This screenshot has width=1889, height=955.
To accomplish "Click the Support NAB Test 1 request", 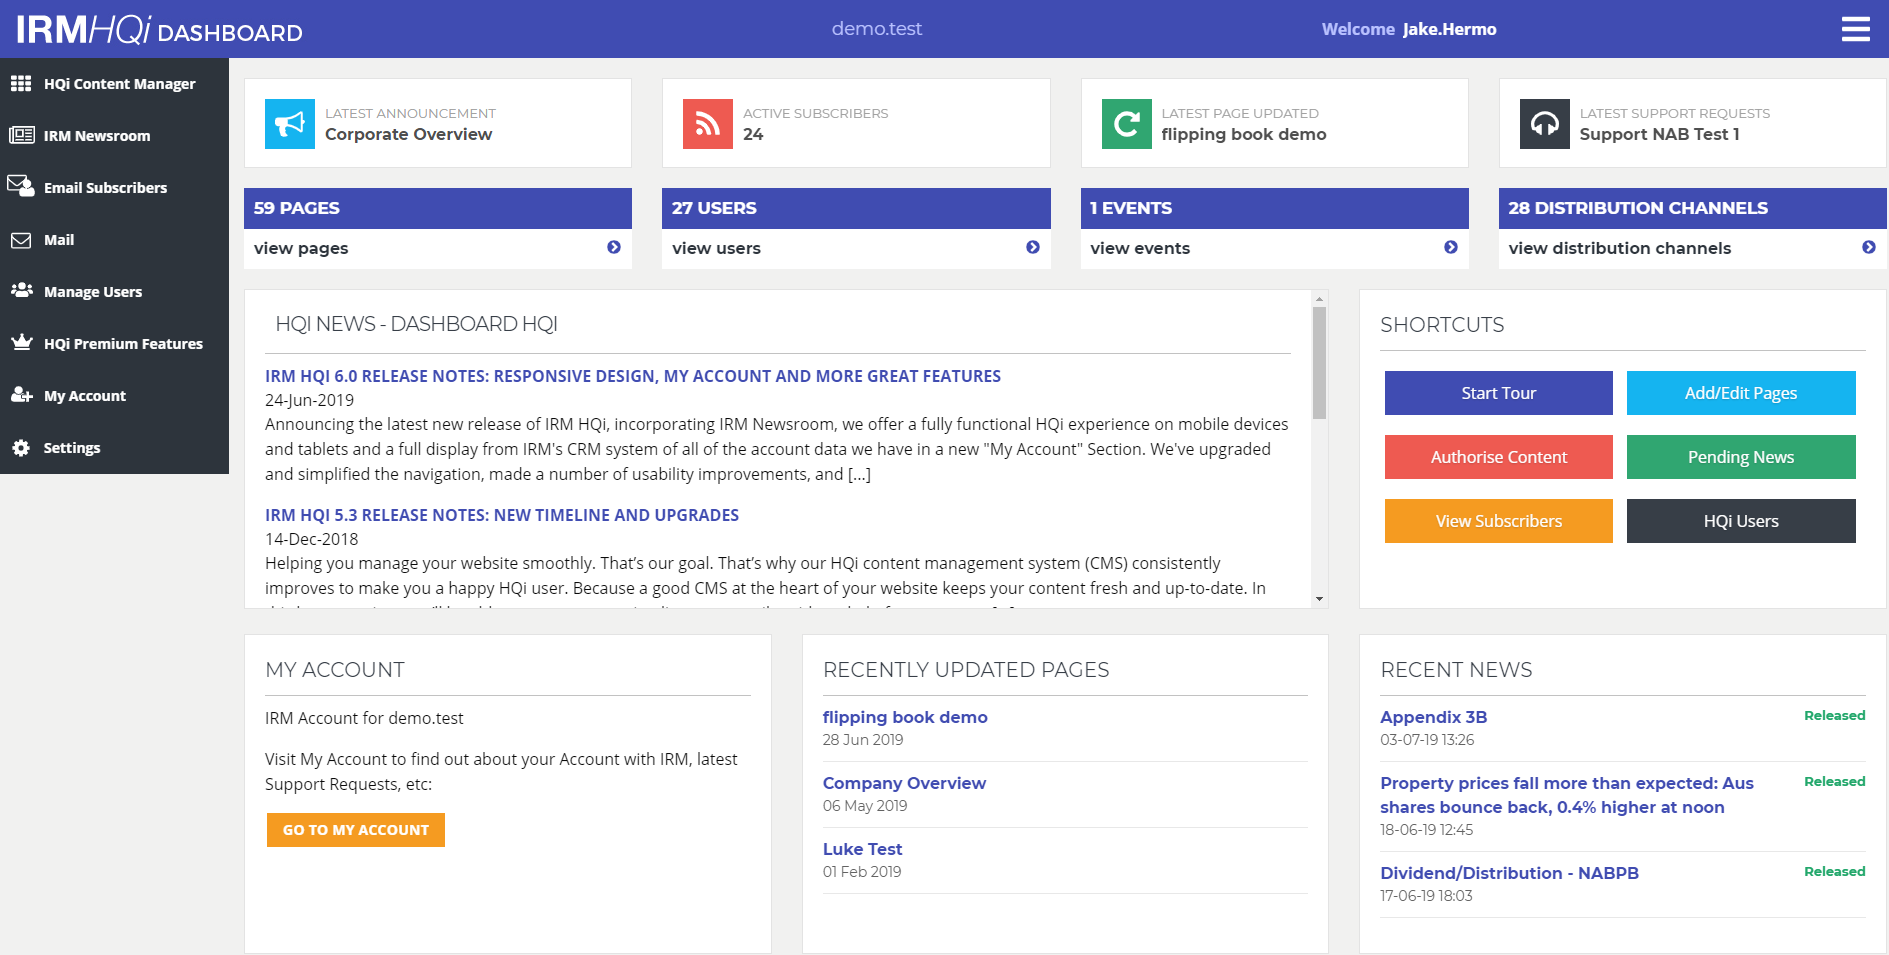I will click(x=1659, y=134).
